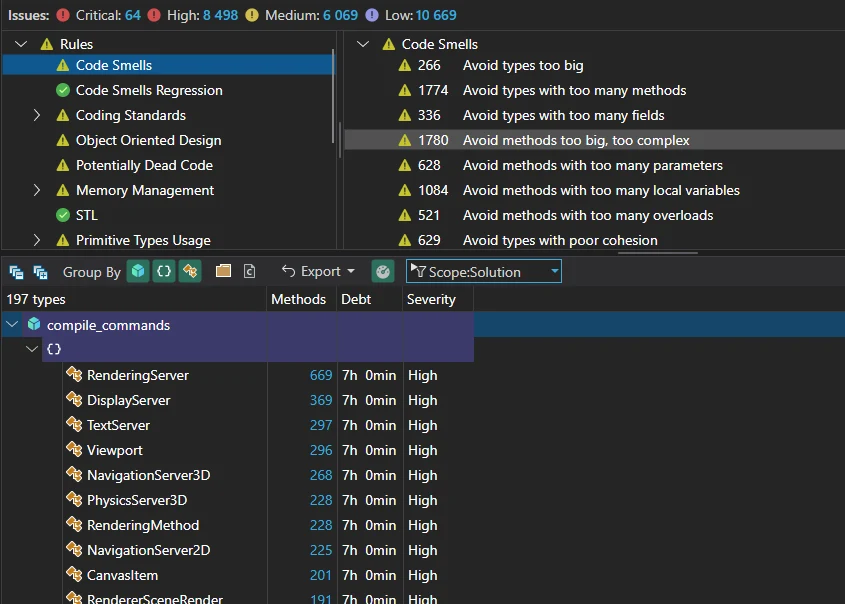
Task: Click the compile_commands cube icon
Action: pyautogui.click(x=34, y=324)
